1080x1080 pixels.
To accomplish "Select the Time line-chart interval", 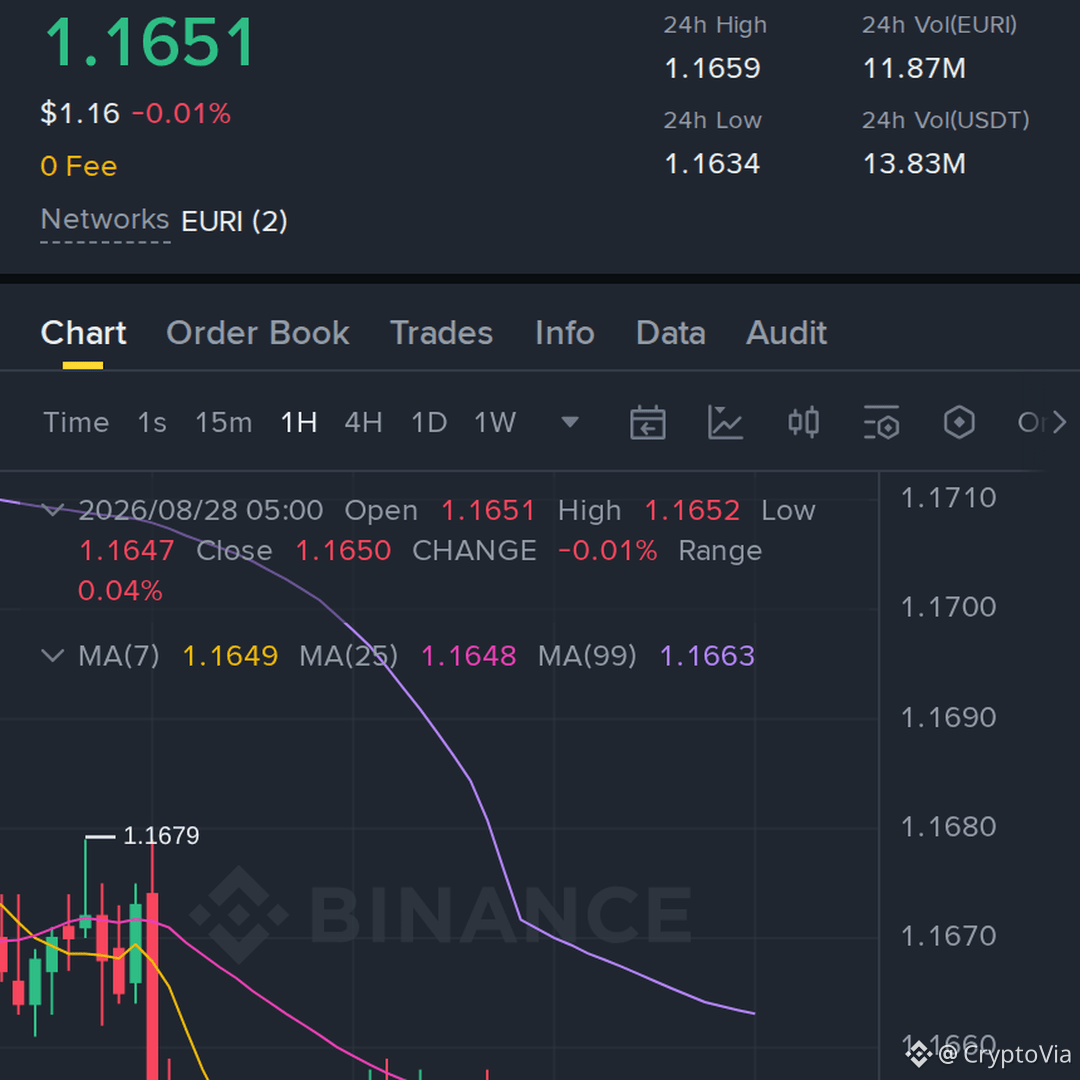I will pyautogui.click(x=76, y=422).
